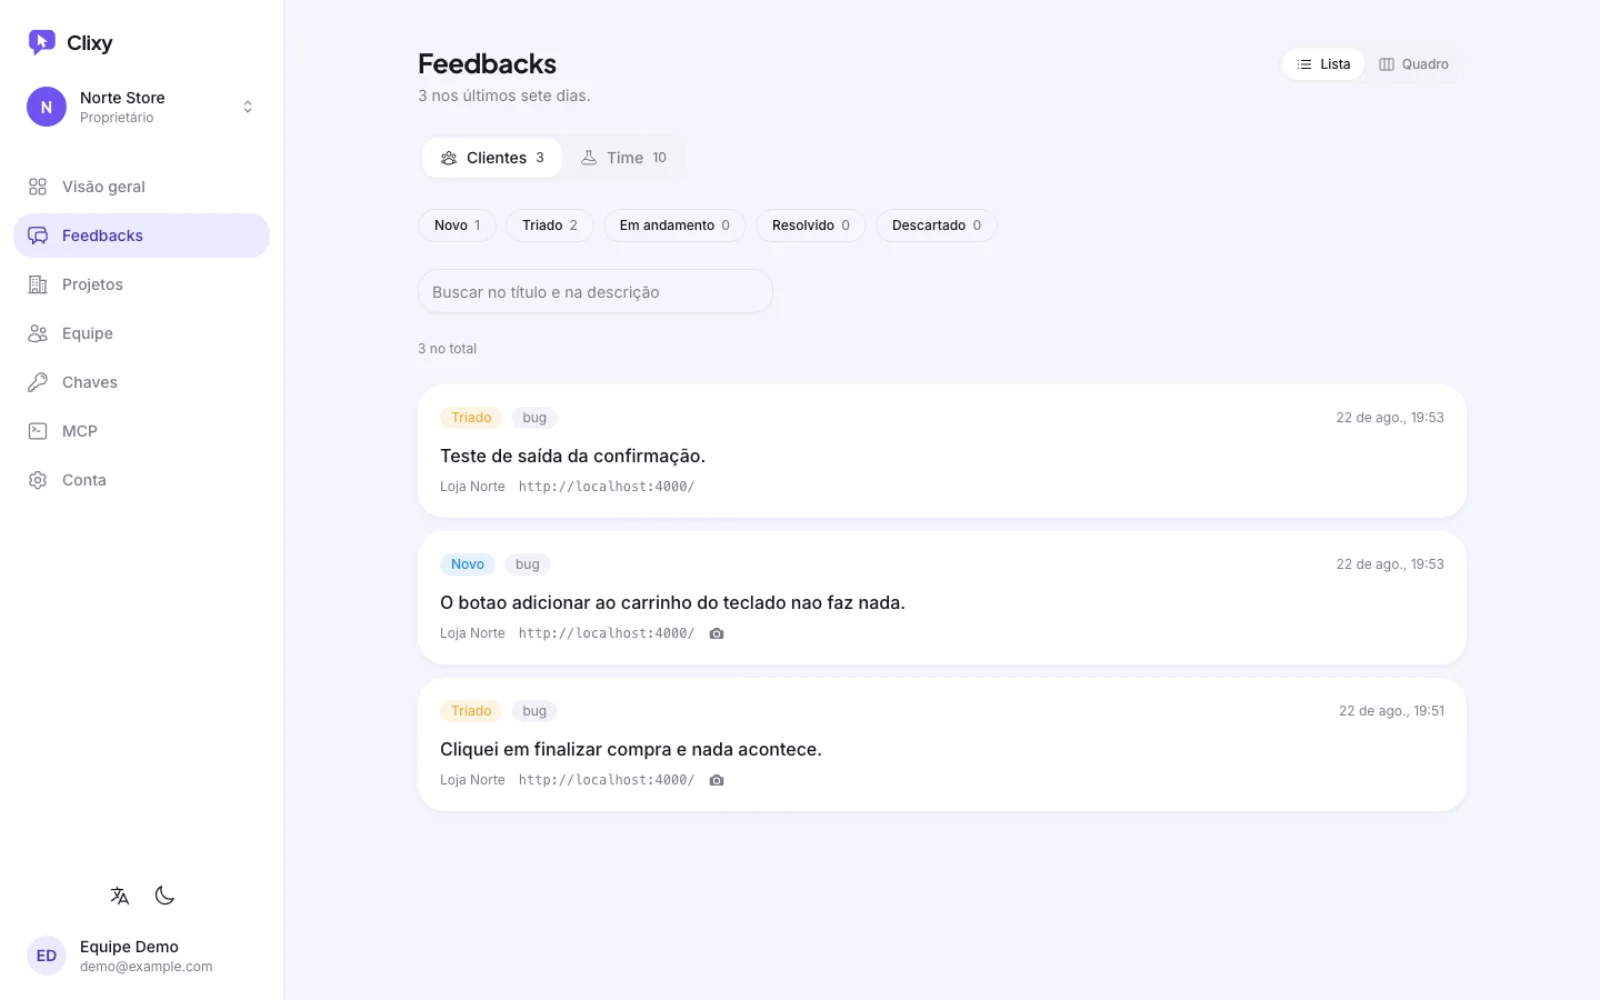Click the '22 de ago., 19:51' timestamp

click(x=1391, y=711)
